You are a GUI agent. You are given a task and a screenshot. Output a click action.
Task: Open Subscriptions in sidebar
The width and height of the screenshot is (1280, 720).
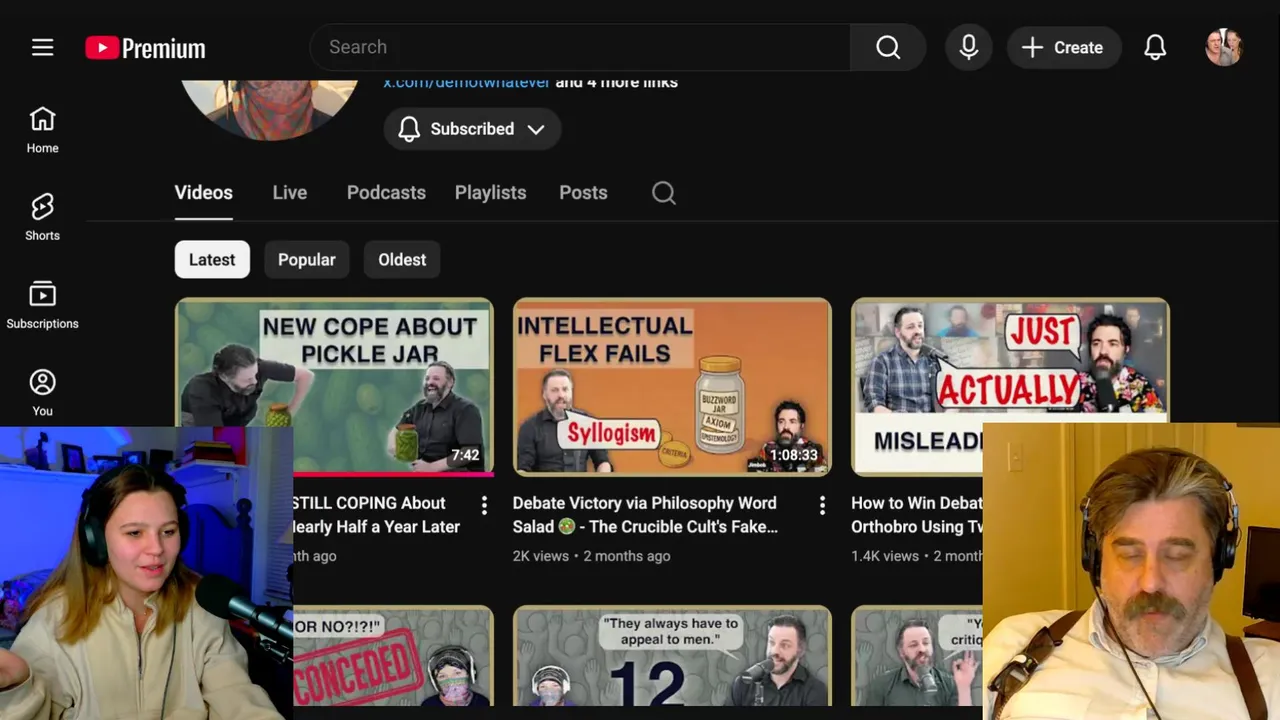pos(42,306)
